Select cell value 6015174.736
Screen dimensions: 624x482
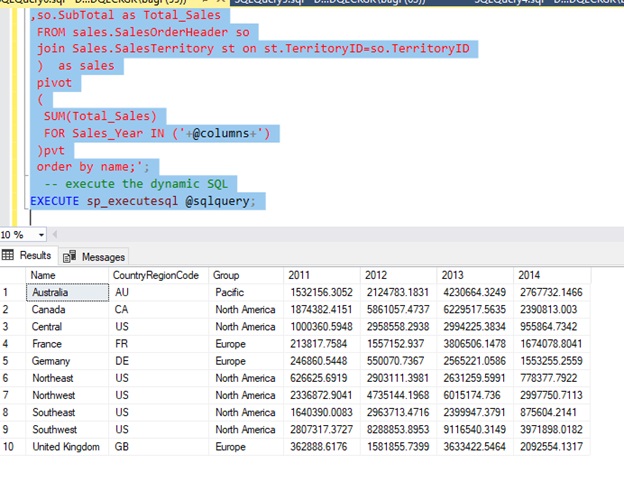tap(475, 395)
